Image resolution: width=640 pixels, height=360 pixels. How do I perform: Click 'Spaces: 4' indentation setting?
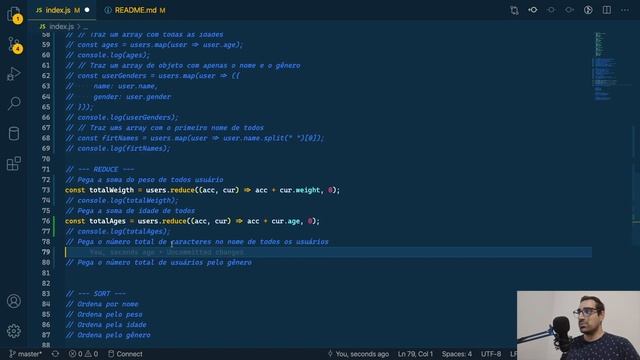[457, 354]
